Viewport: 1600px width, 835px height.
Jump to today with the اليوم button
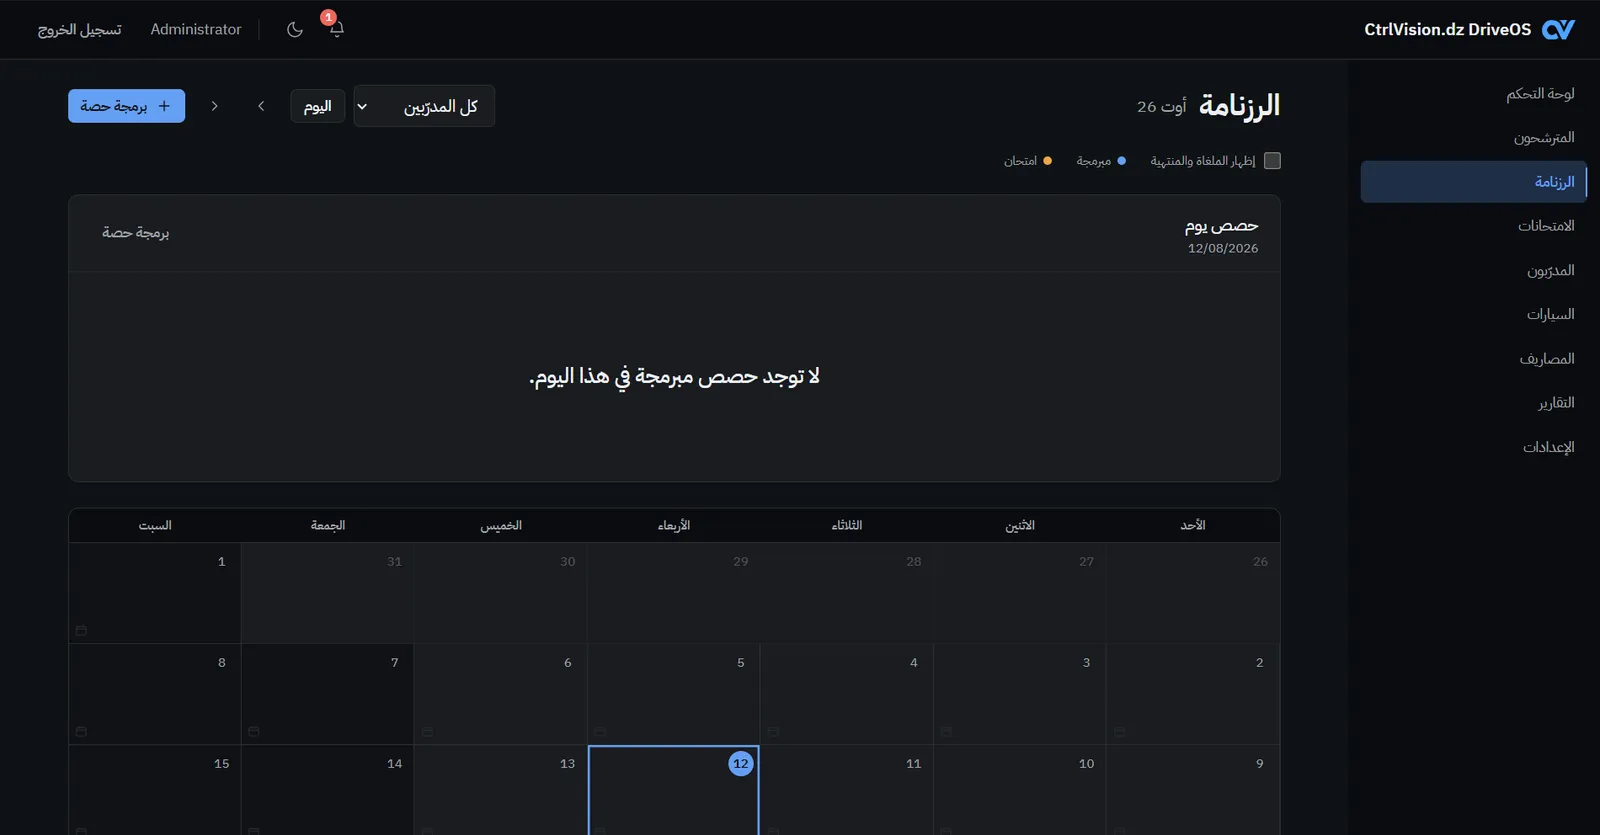(x=318, y=106)
